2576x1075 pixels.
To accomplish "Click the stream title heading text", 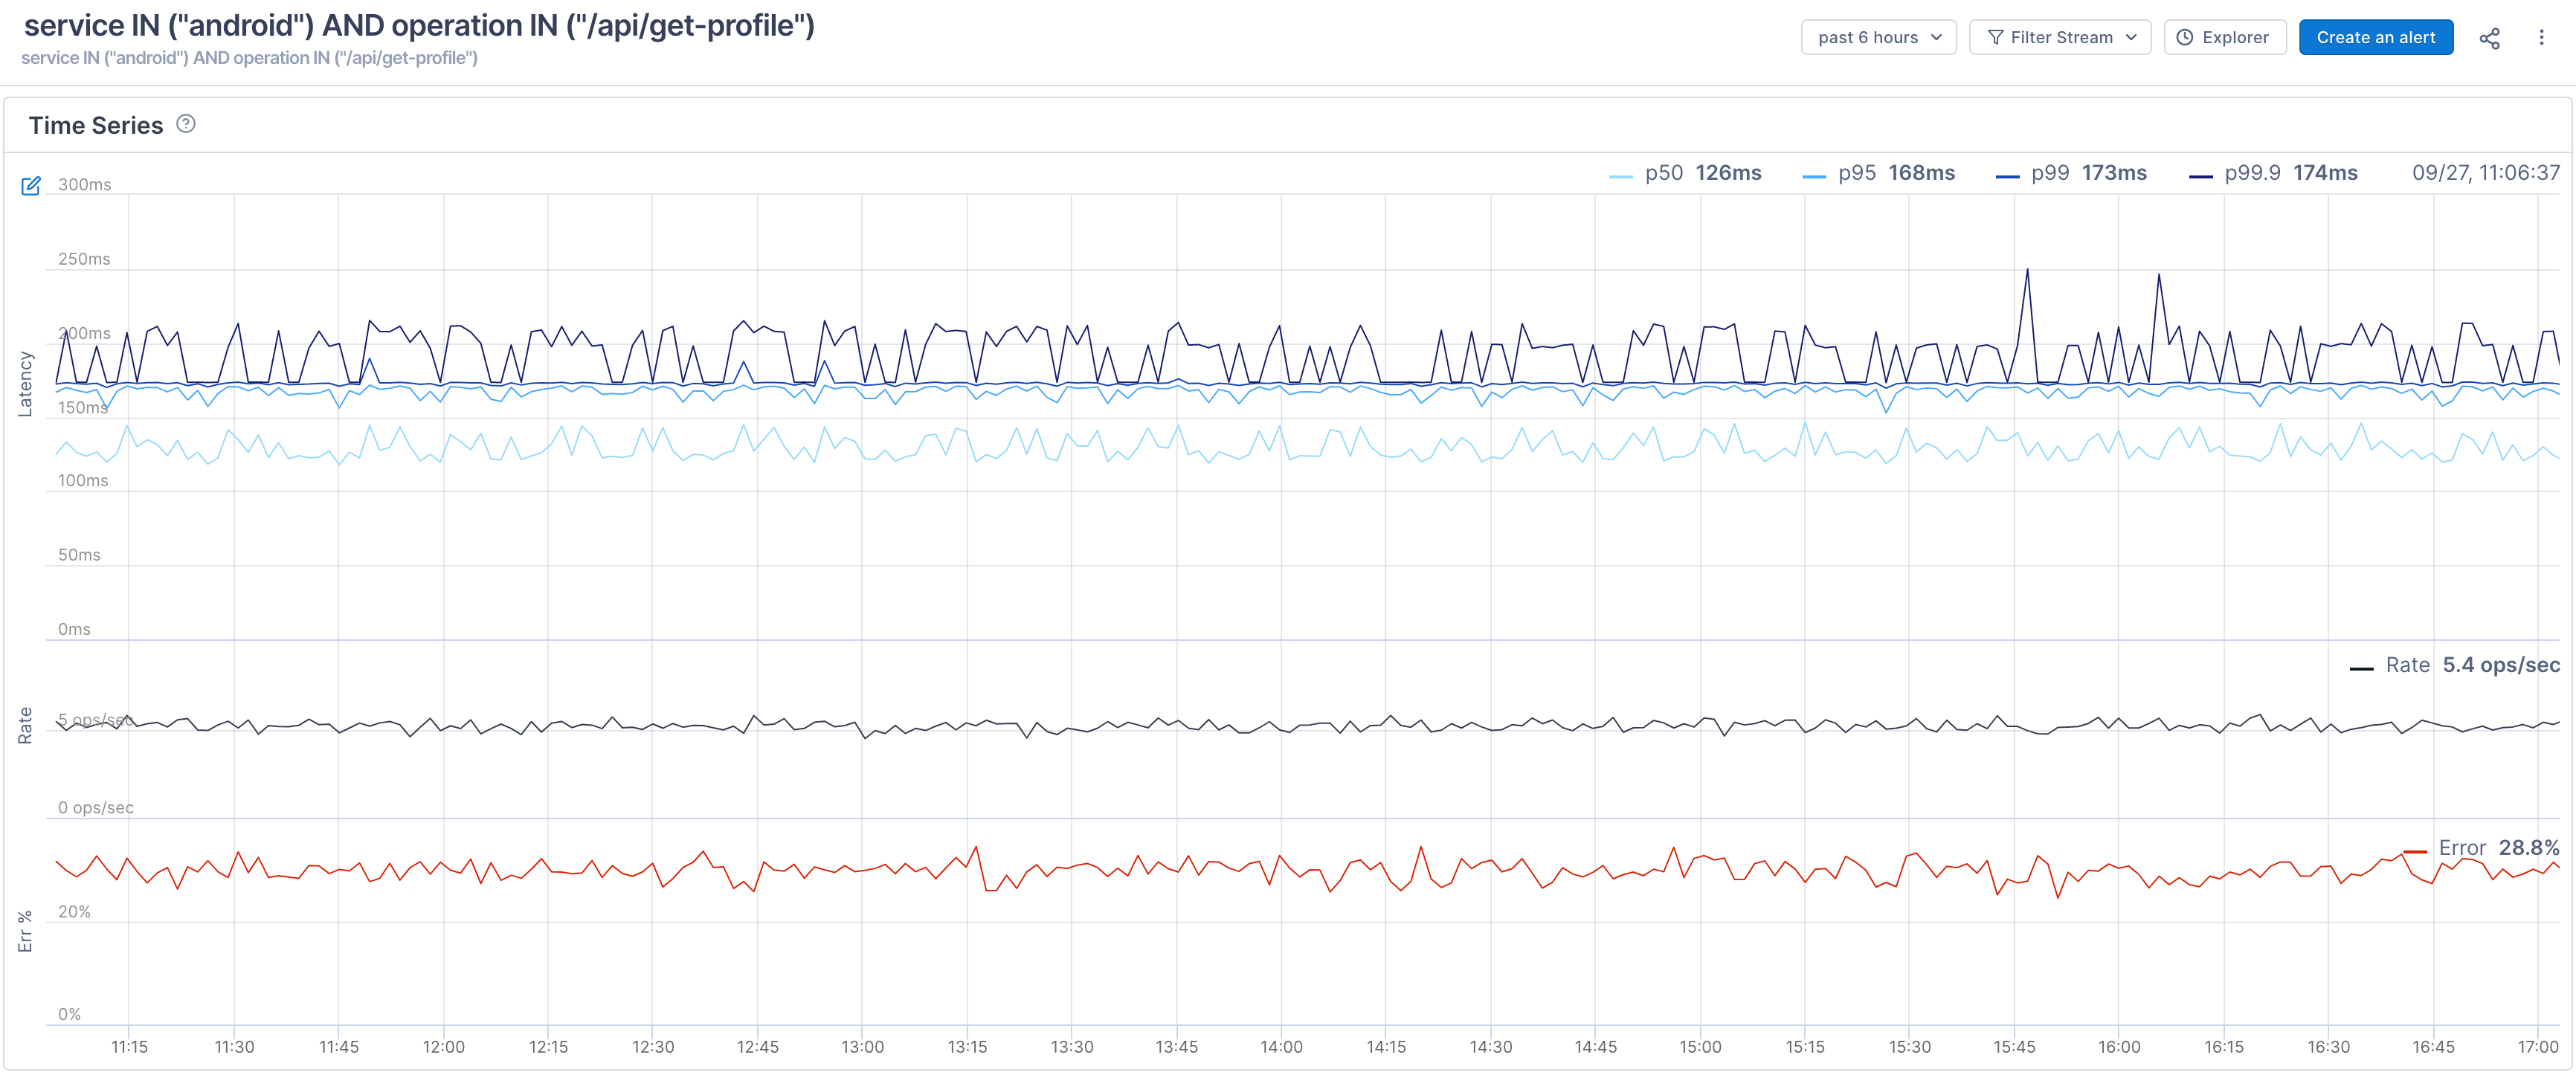I will tap(419, 26).
